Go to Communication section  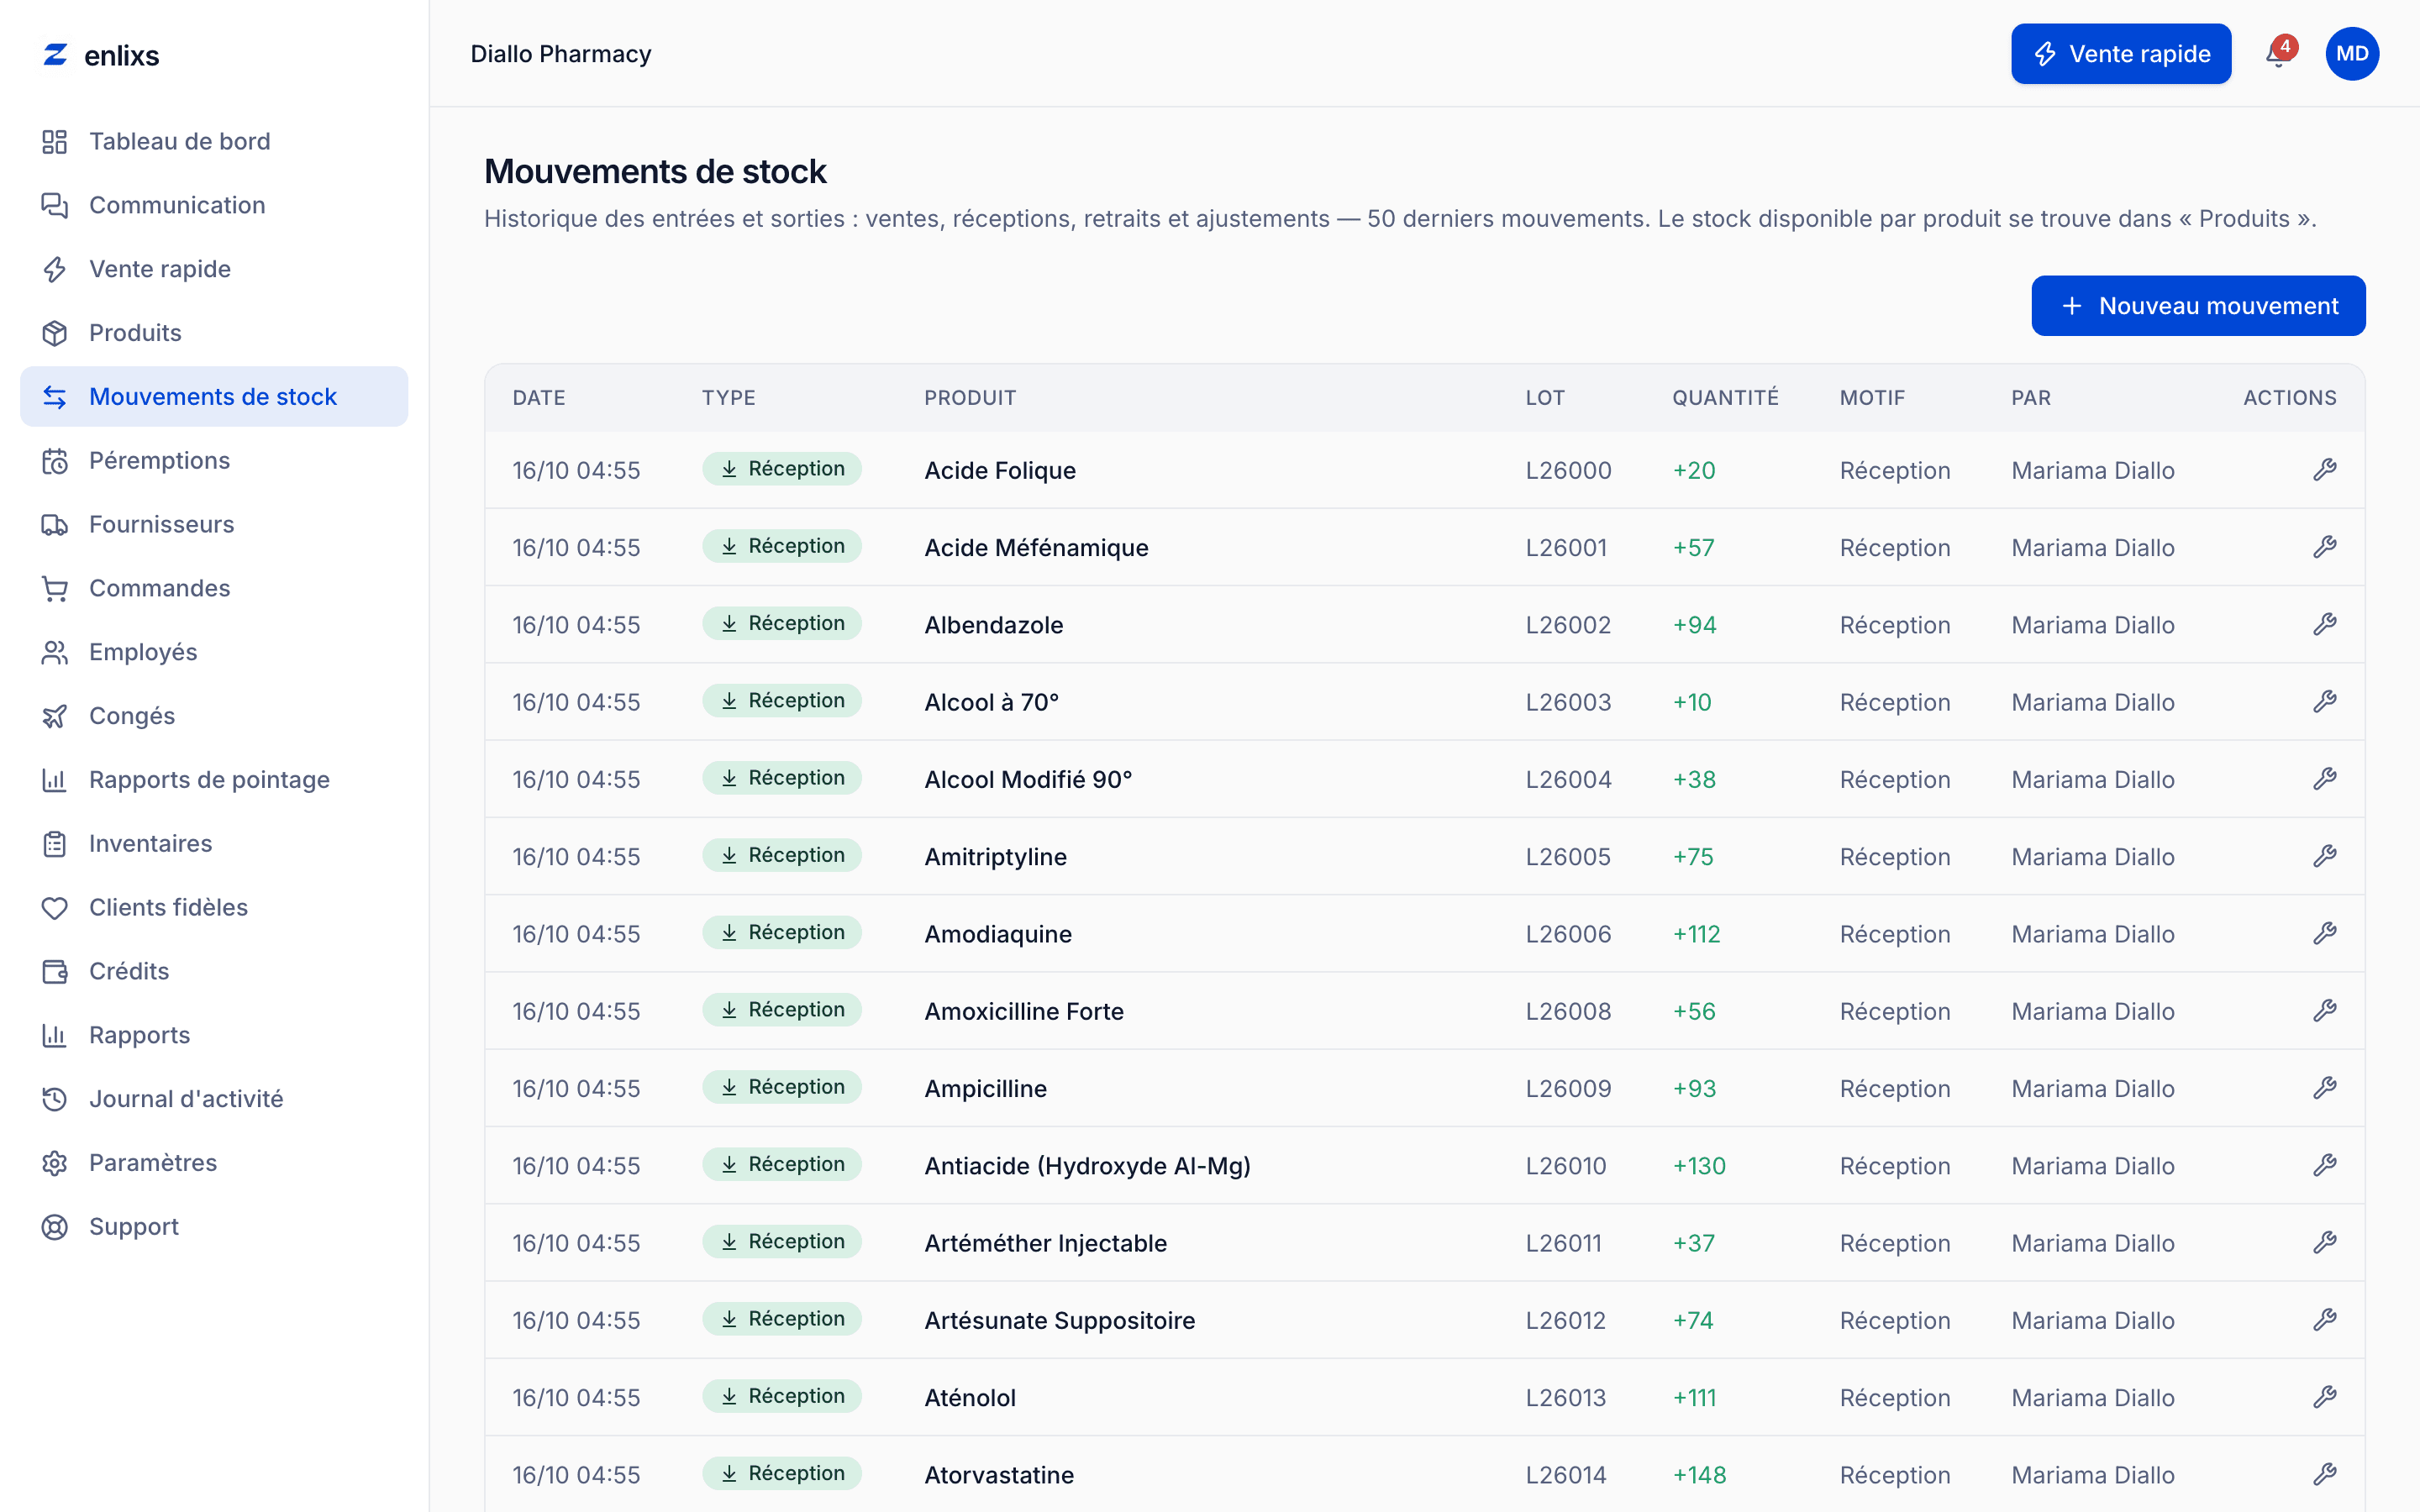point(214,205)
